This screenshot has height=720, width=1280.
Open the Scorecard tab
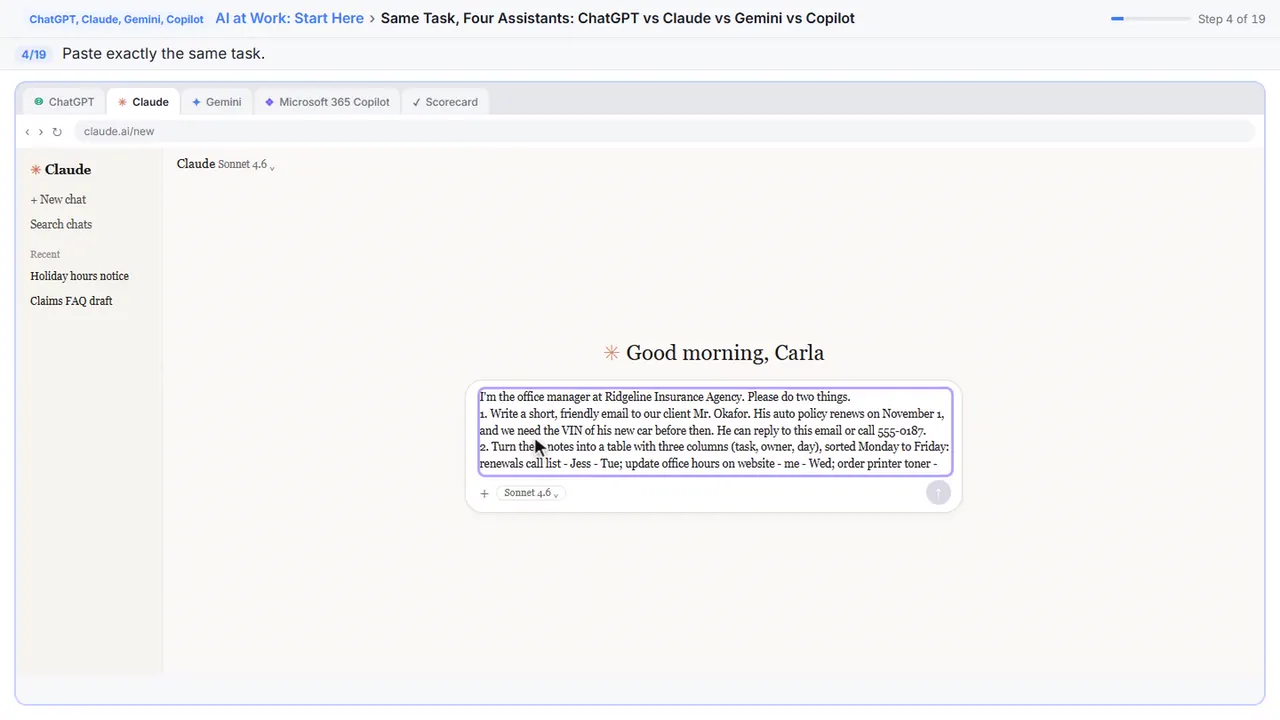pyautogui.click(x=445, y=102)
